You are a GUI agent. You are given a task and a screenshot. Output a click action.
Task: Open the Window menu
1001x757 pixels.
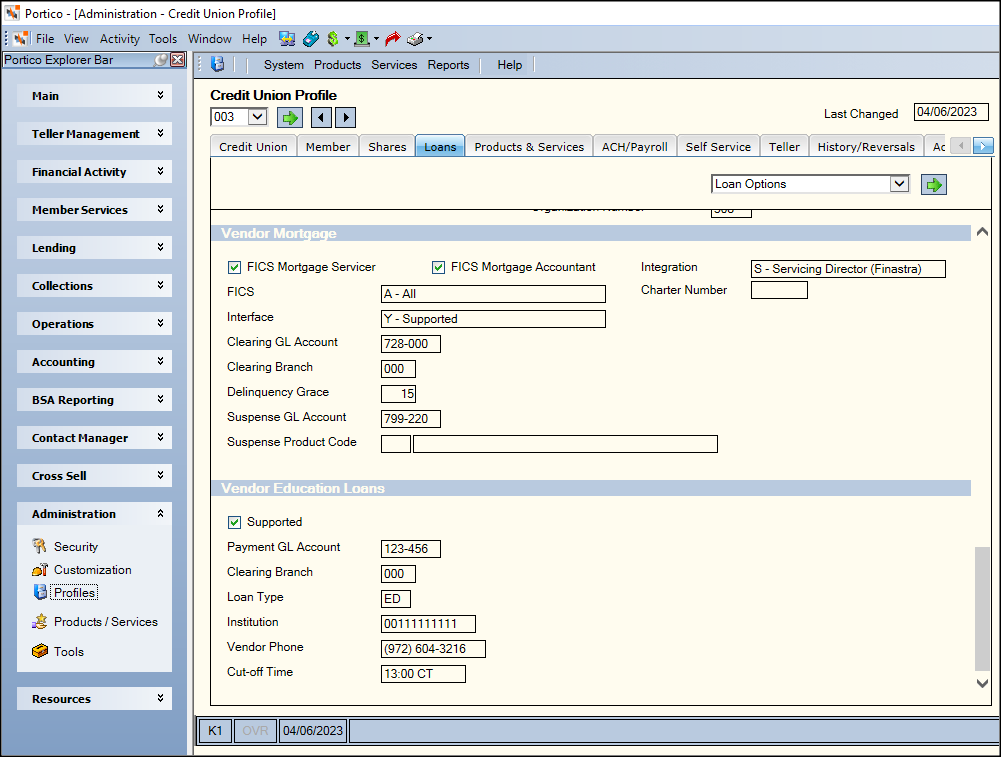pos(209,39)
